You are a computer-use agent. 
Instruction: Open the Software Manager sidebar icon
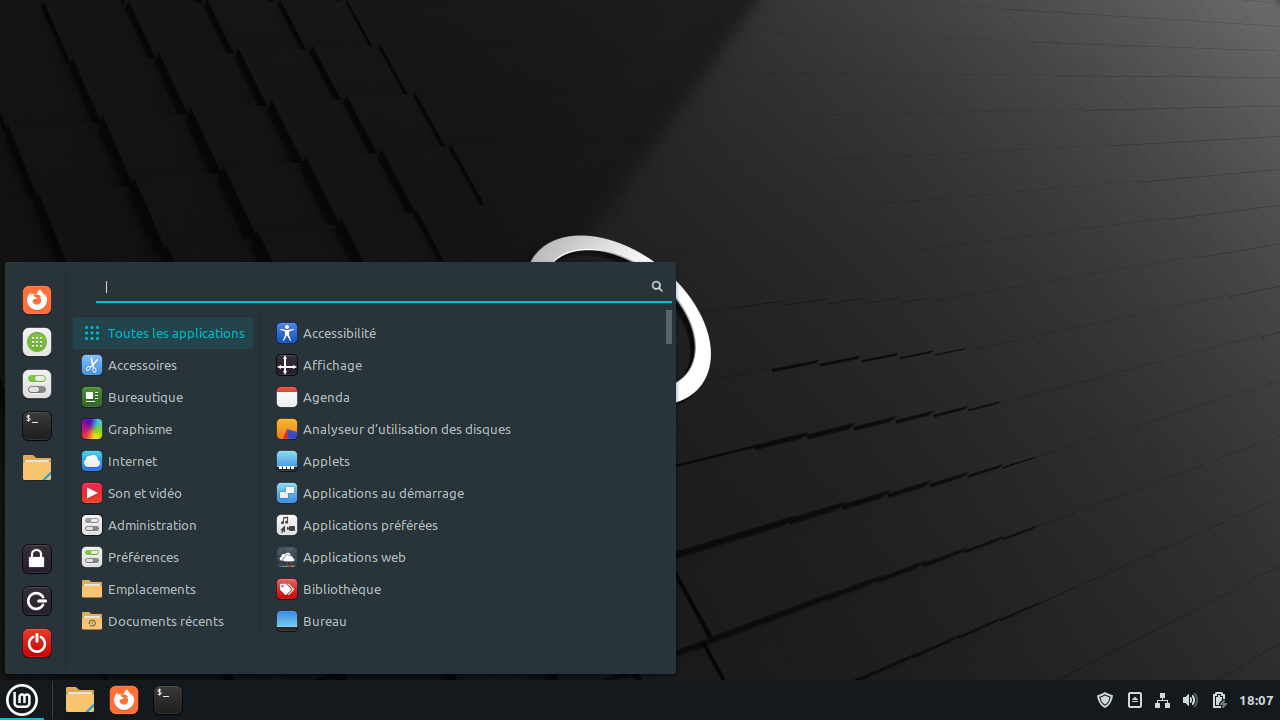[37, 341]
